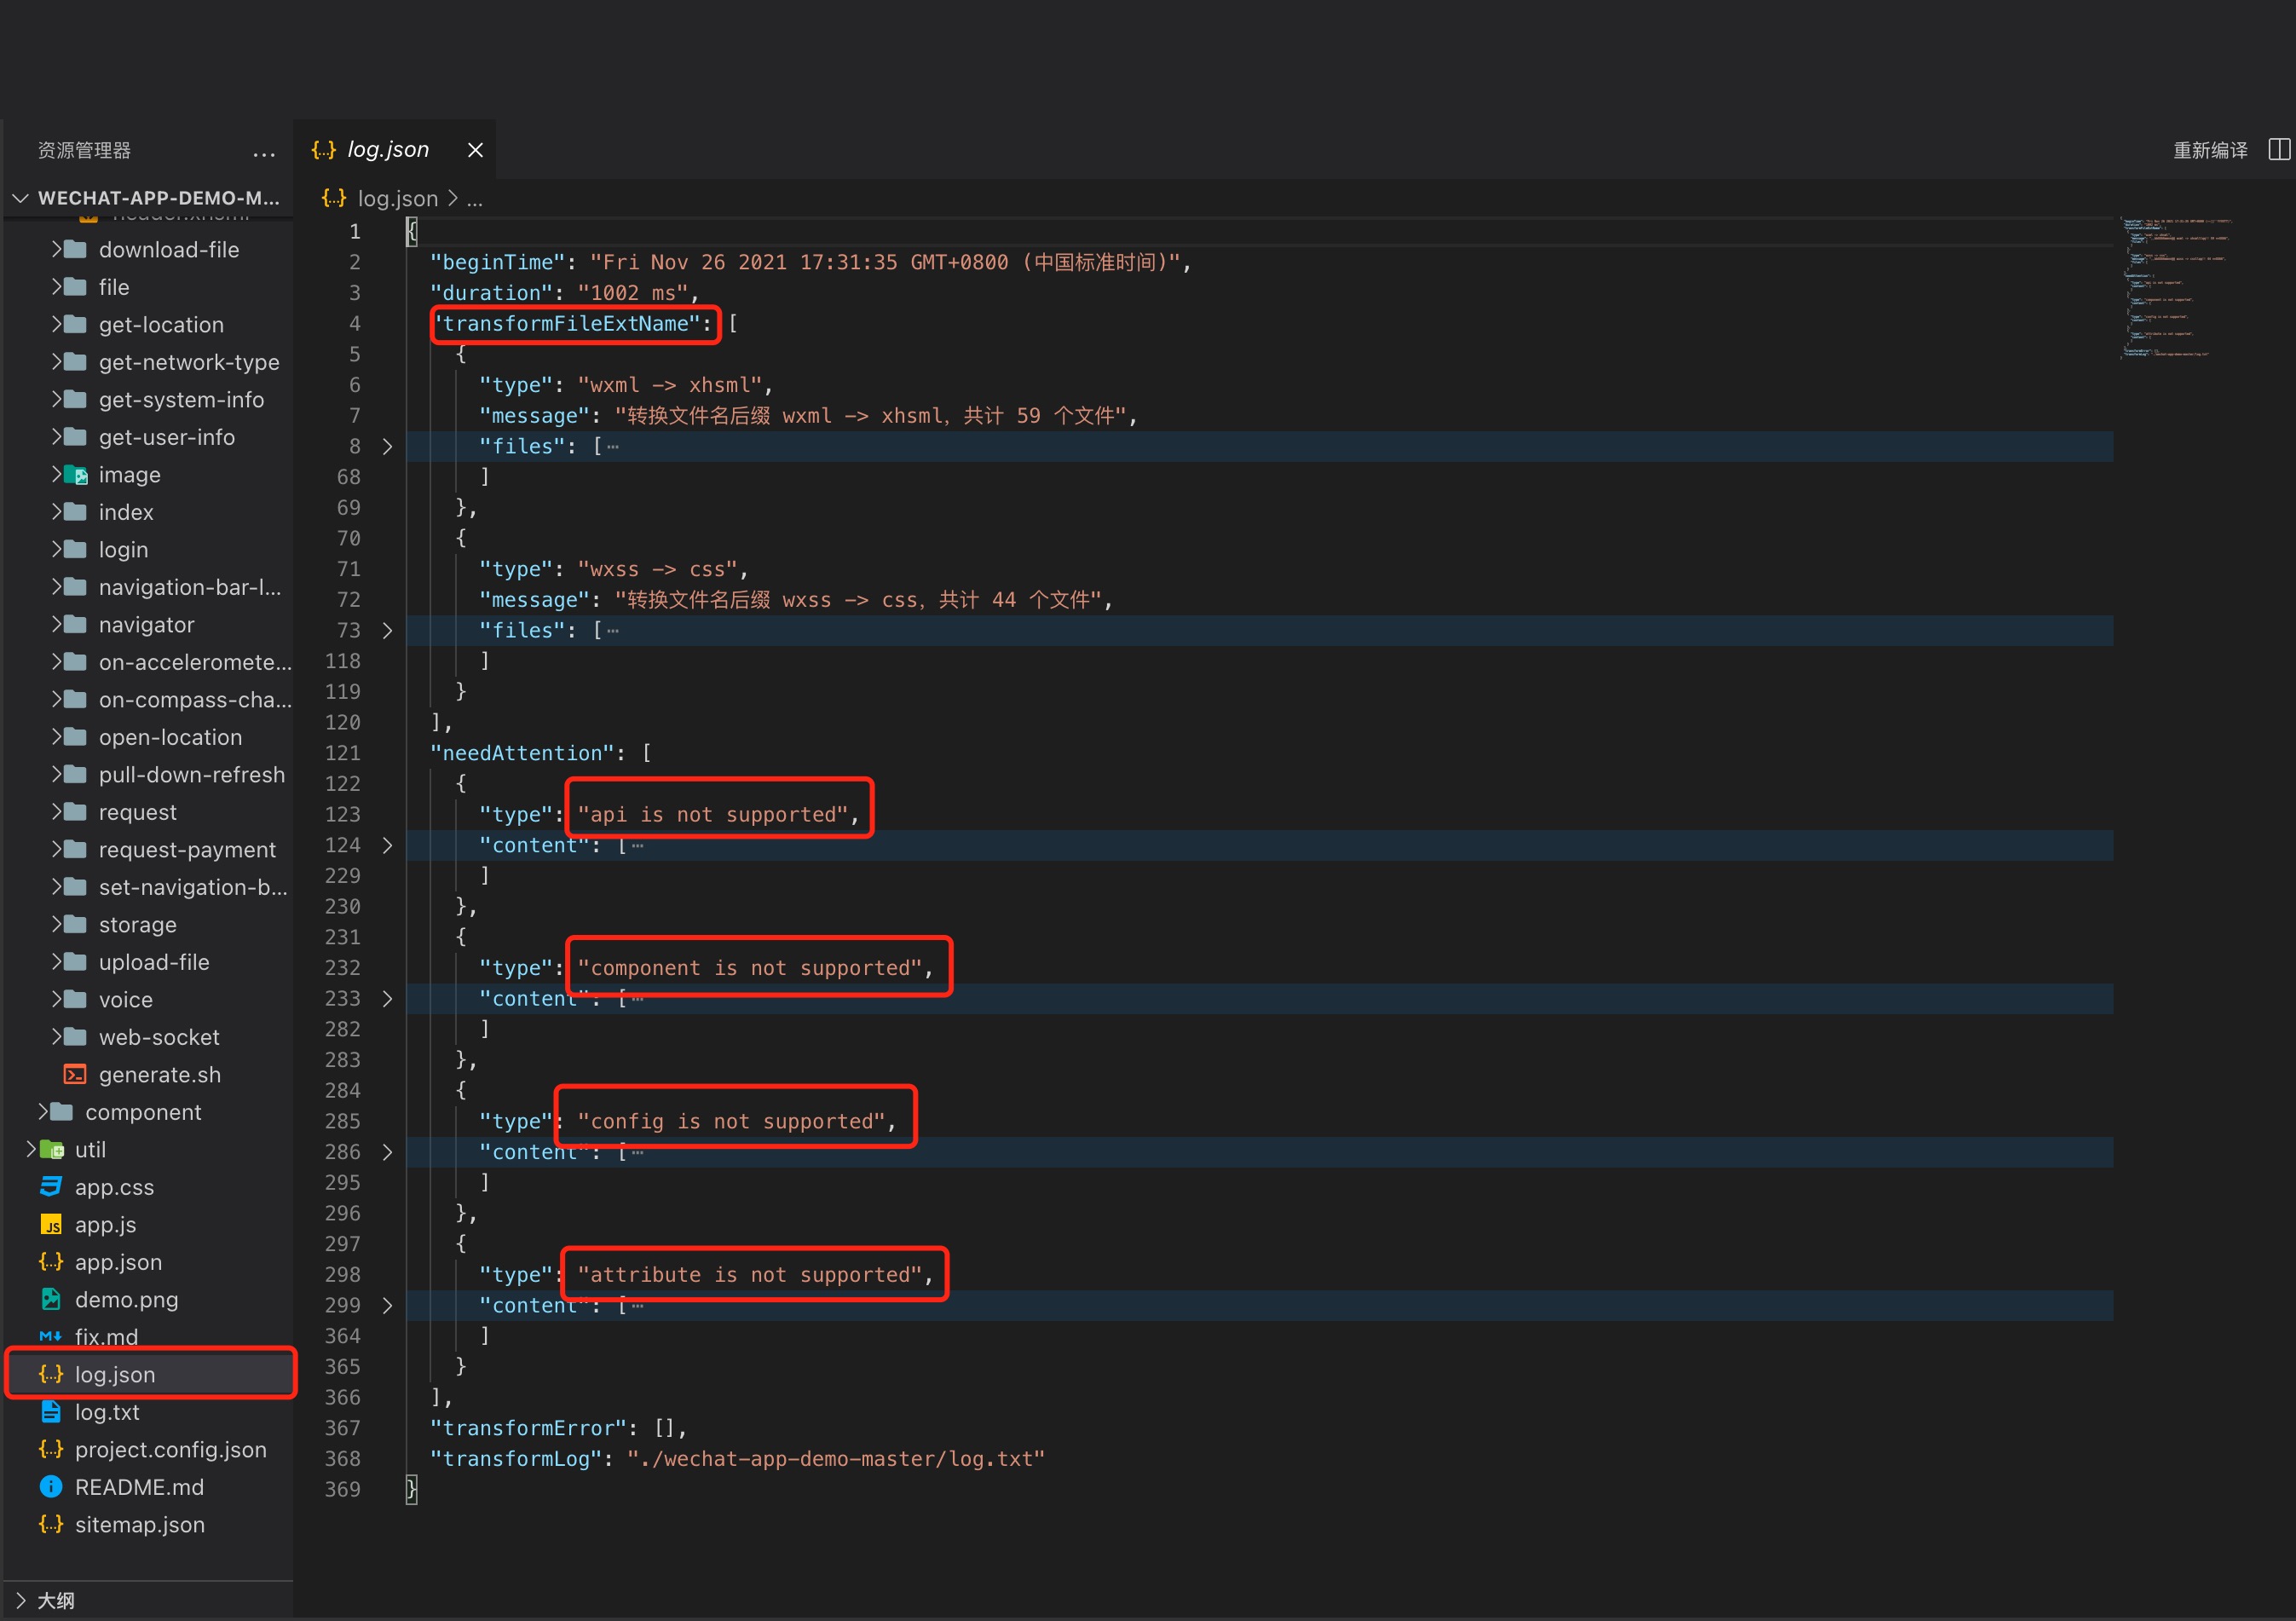Viewport: 2296px width, 1621px height.
Task: Click the demo.png image file icon
Action: 51,1299
